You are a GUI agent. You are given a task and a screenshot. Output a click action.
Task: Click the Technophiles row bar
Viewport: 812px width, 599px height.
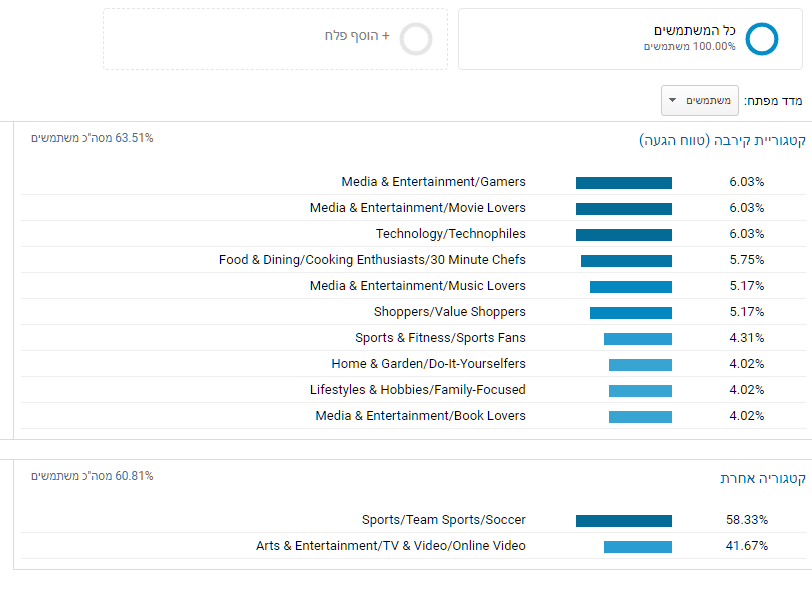[624, 235]
